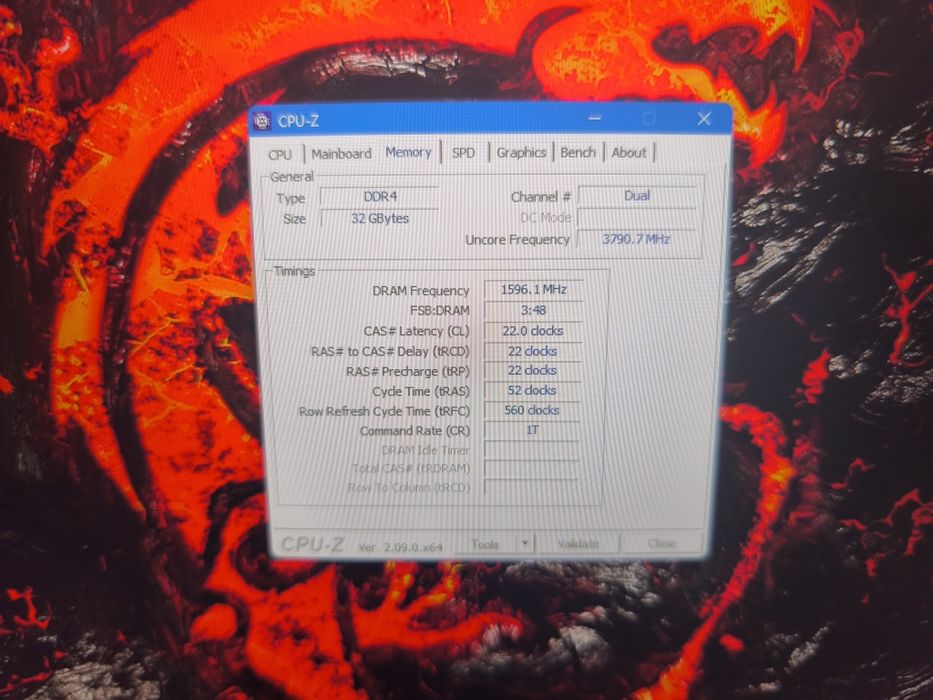Viewport: 933px width, 700px height.
Task: Click the Uncore Frequency label
Action: point(517,239)
